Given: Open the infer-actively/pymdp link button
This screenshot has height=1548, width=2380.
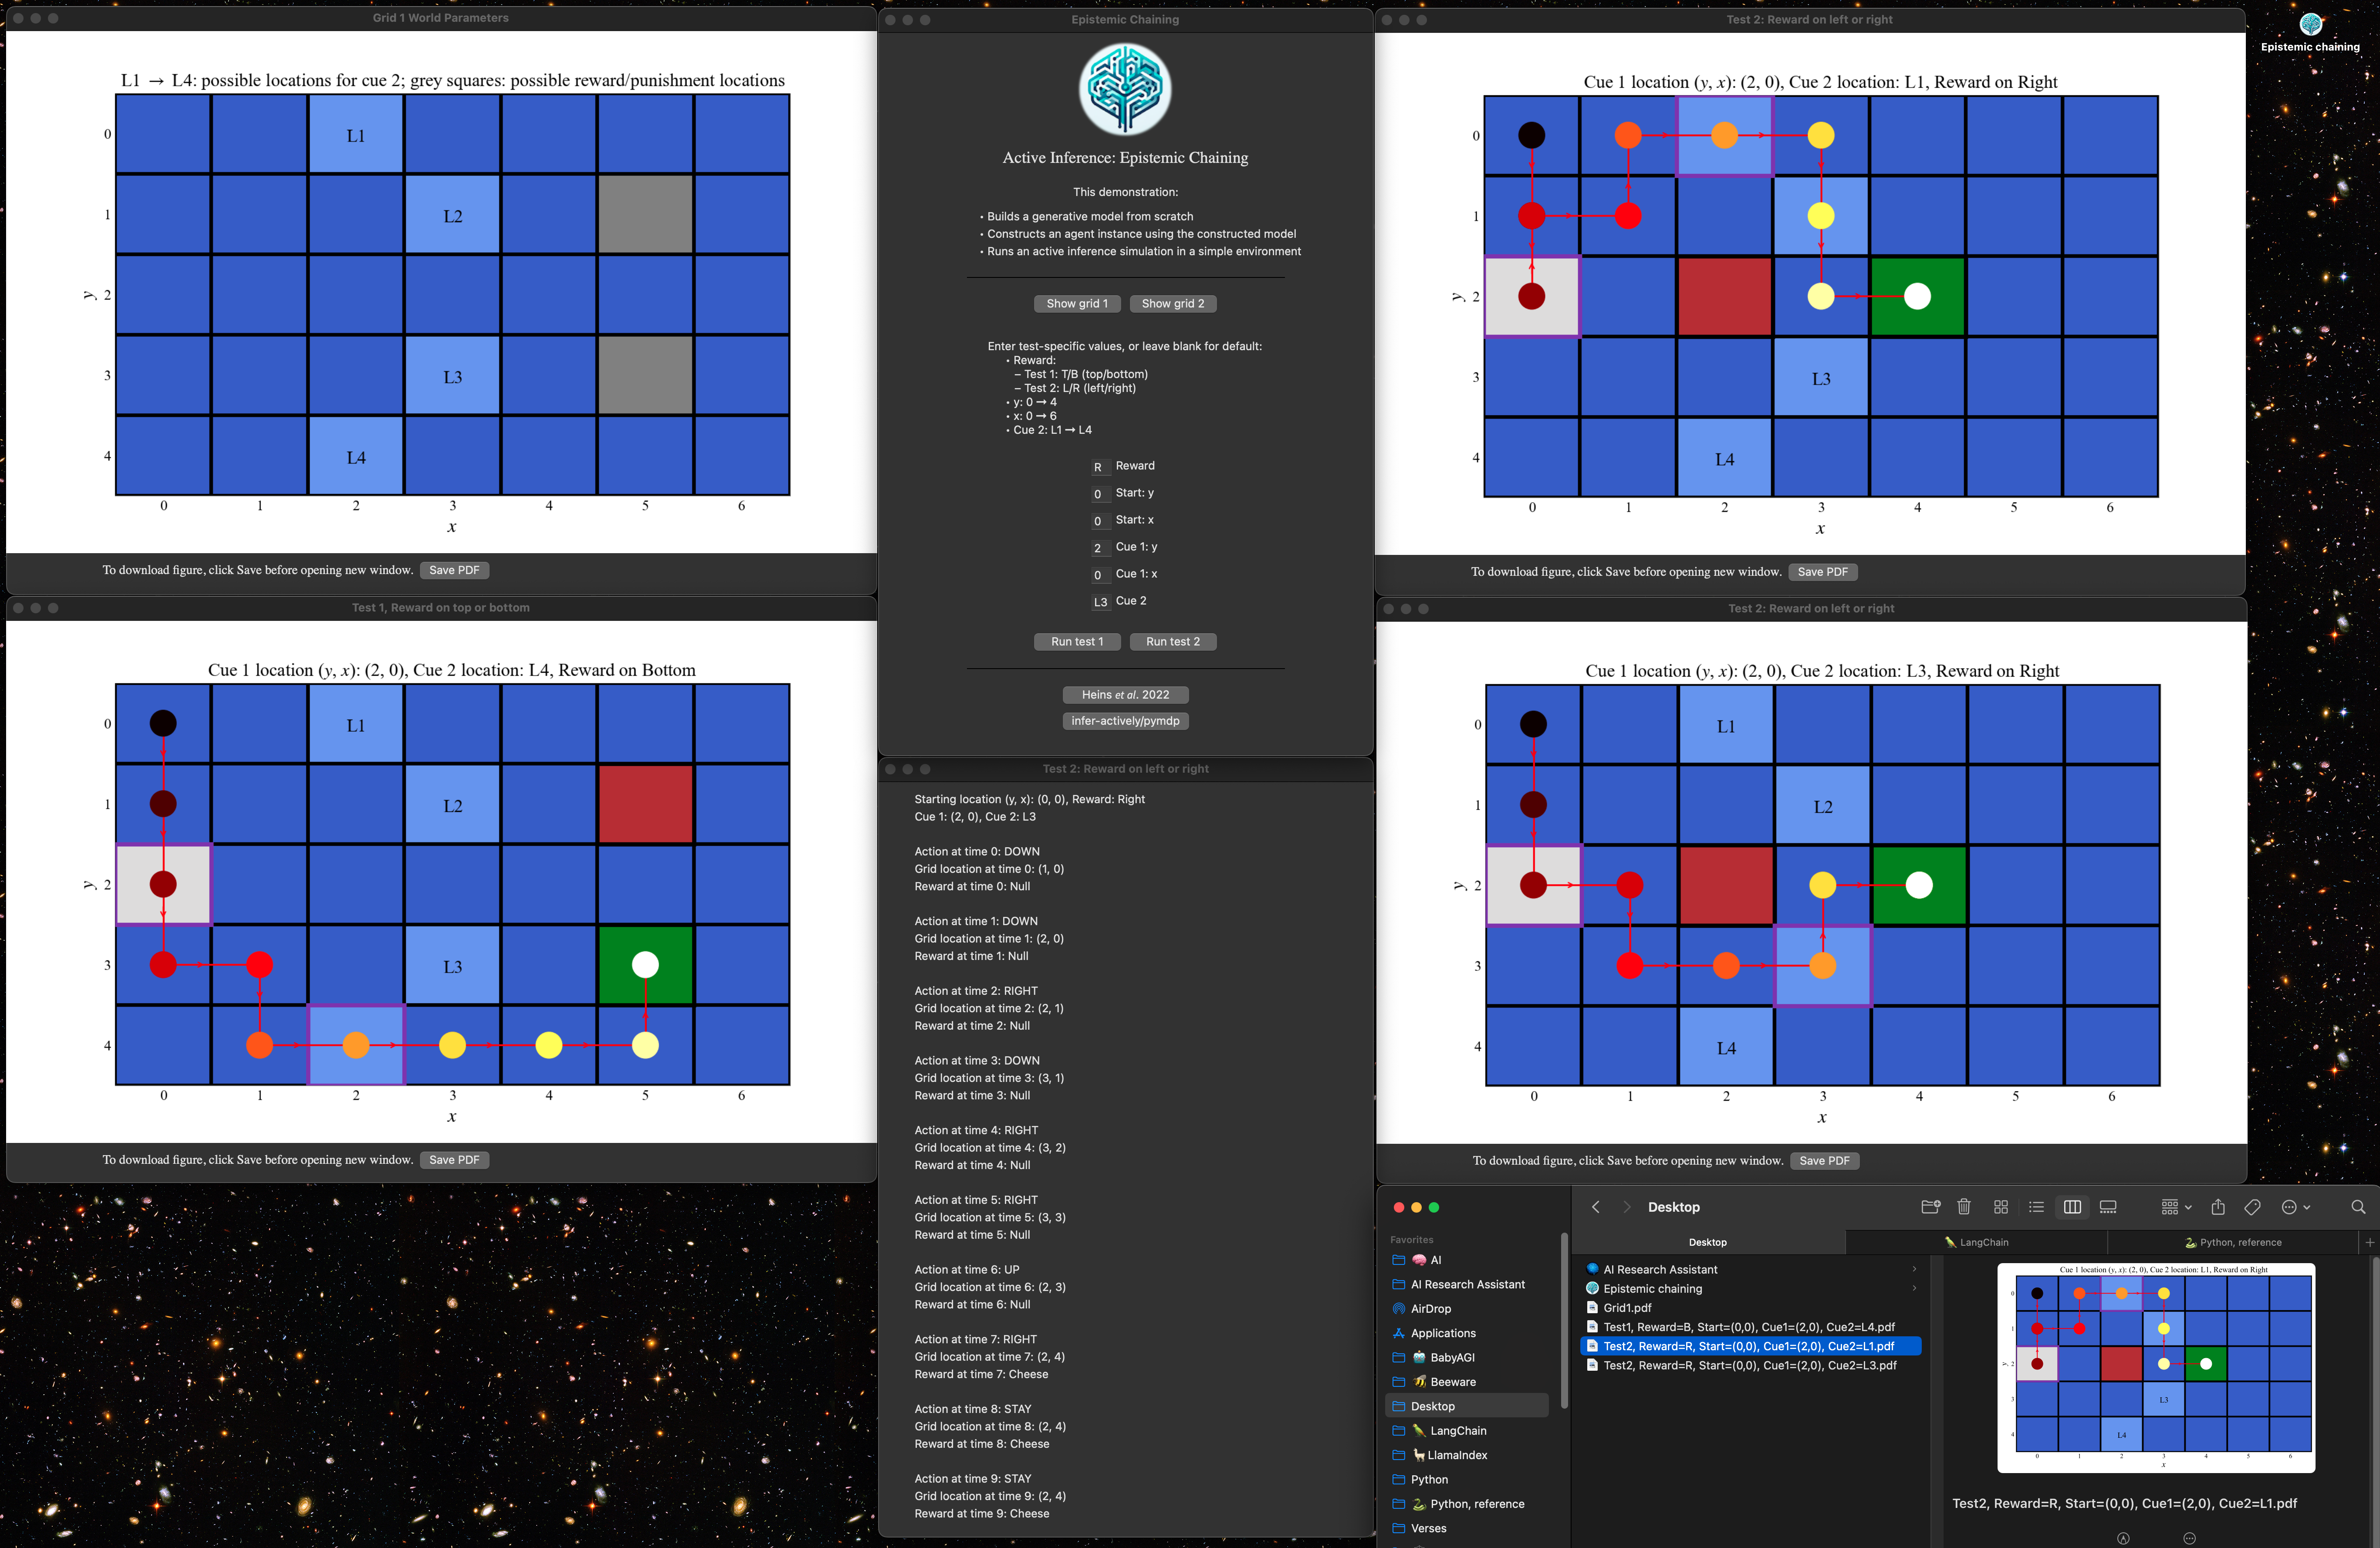Looking at the screenshot, I should [x=1125, y=720].
